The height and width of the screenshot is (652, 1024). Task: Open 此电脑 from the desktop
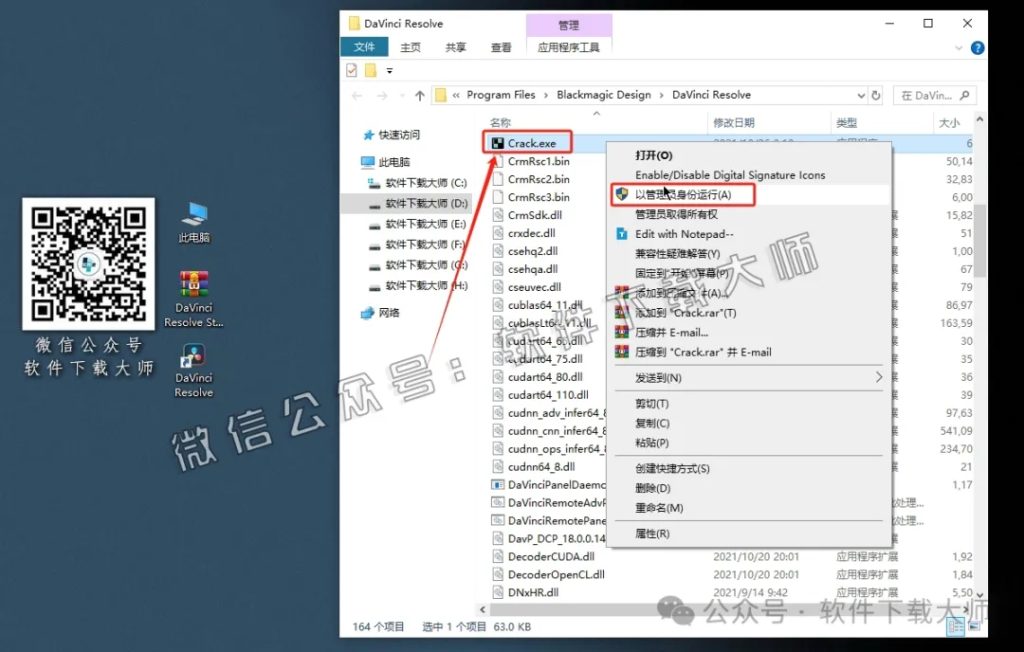(x=192, y=215)
